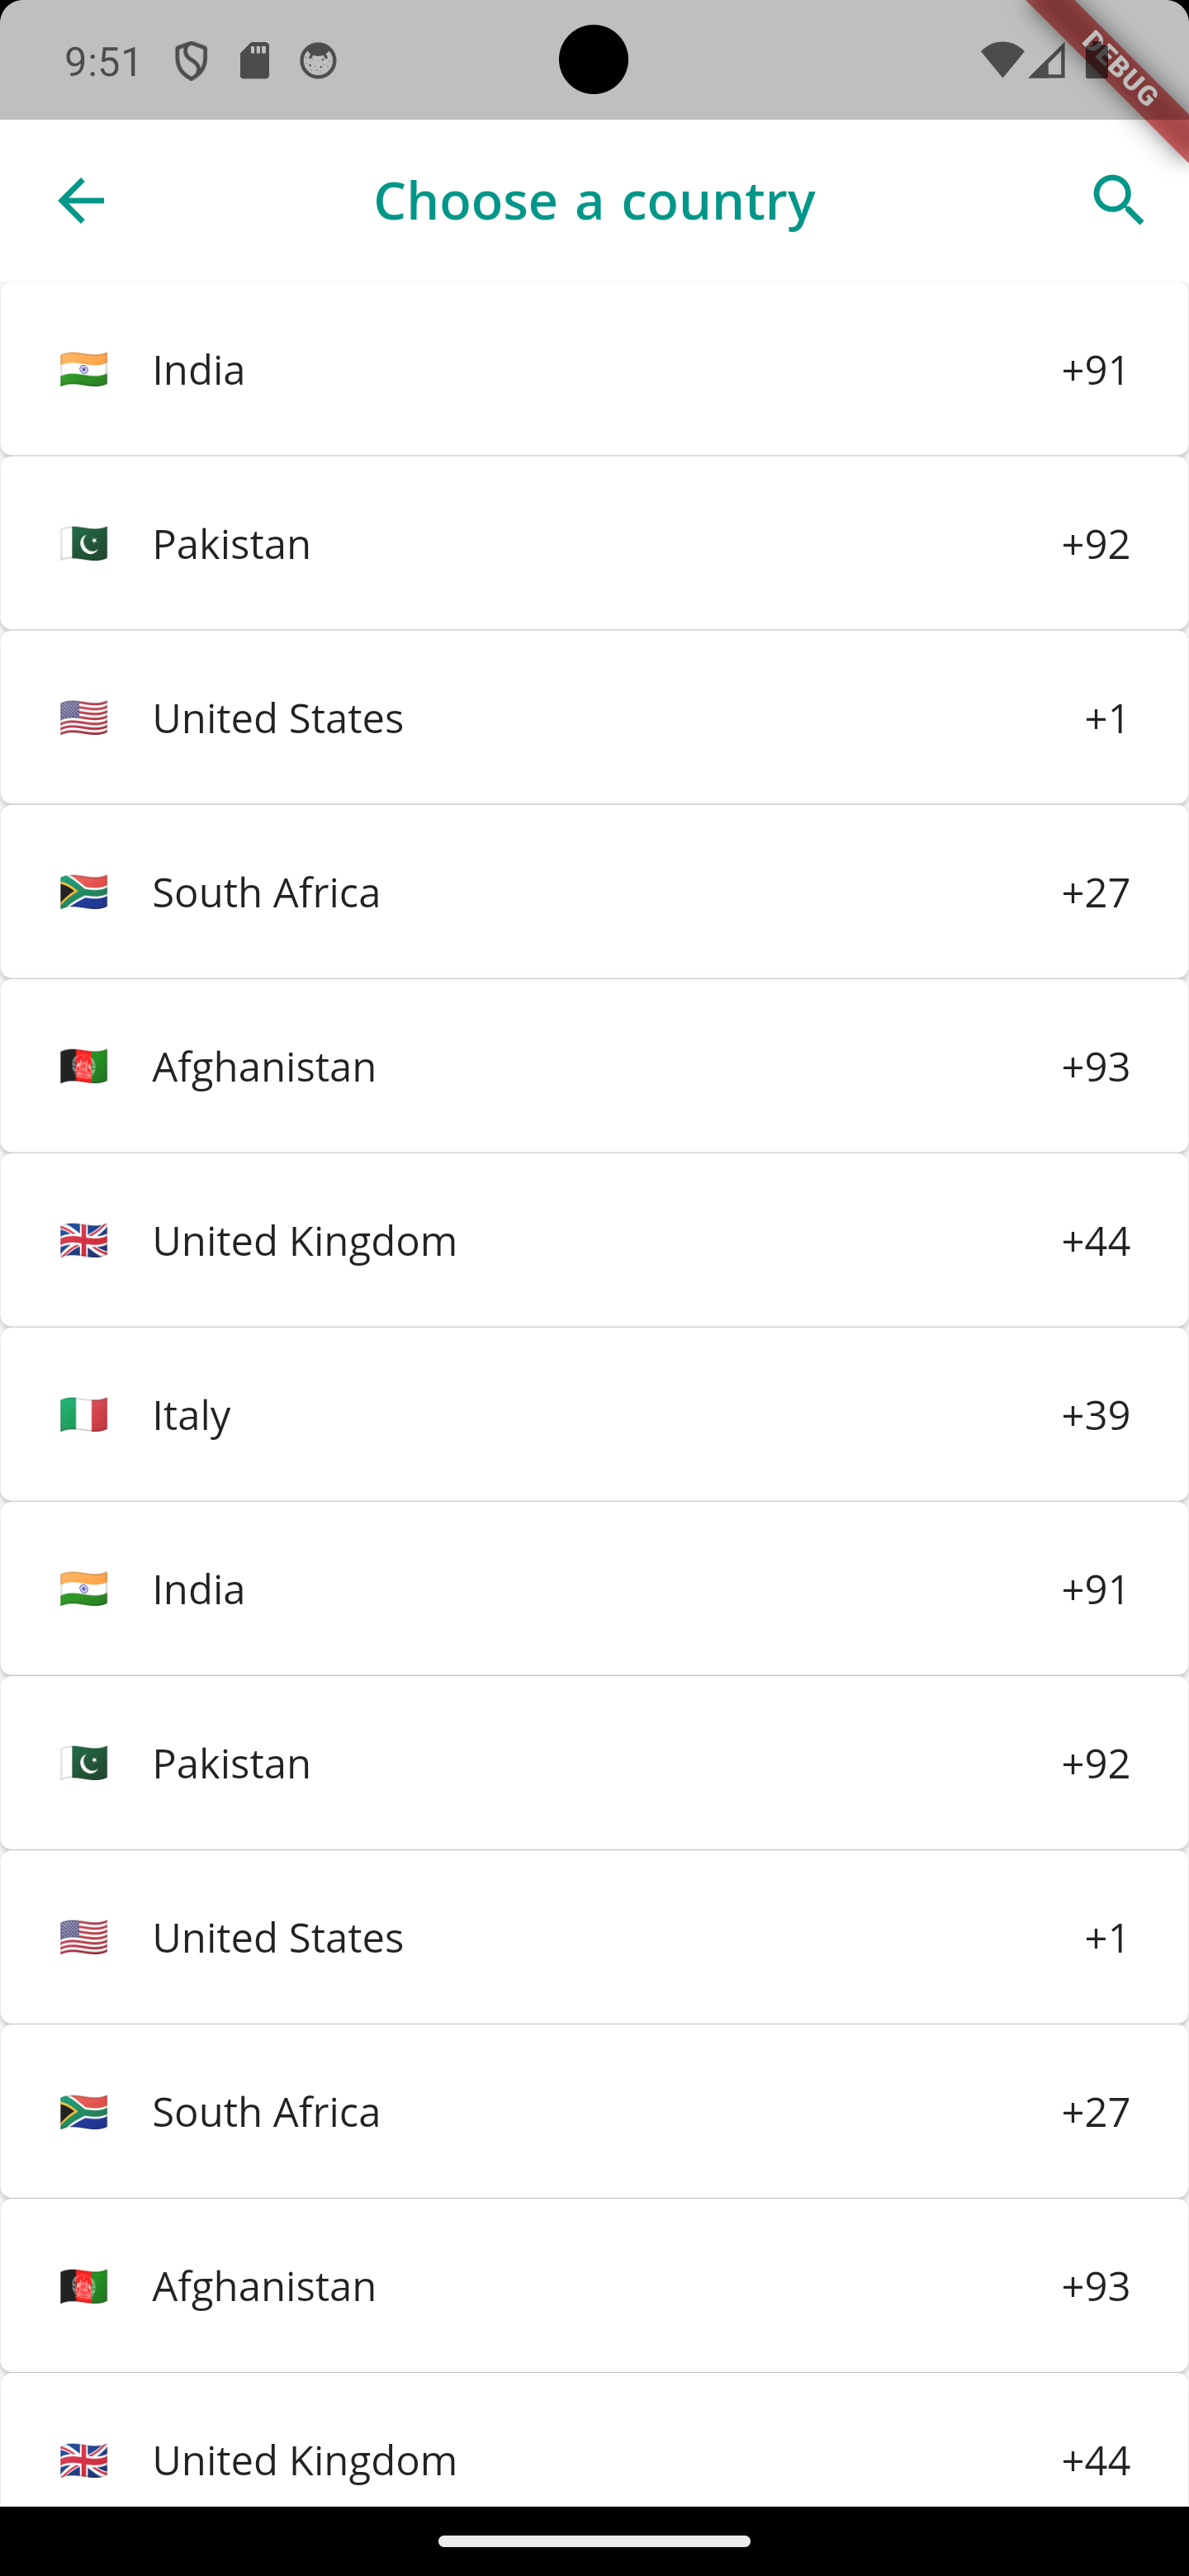Choose the second Pakistan row
This screenshot has width=1189, height=2576.
(x=594, y=1763)
